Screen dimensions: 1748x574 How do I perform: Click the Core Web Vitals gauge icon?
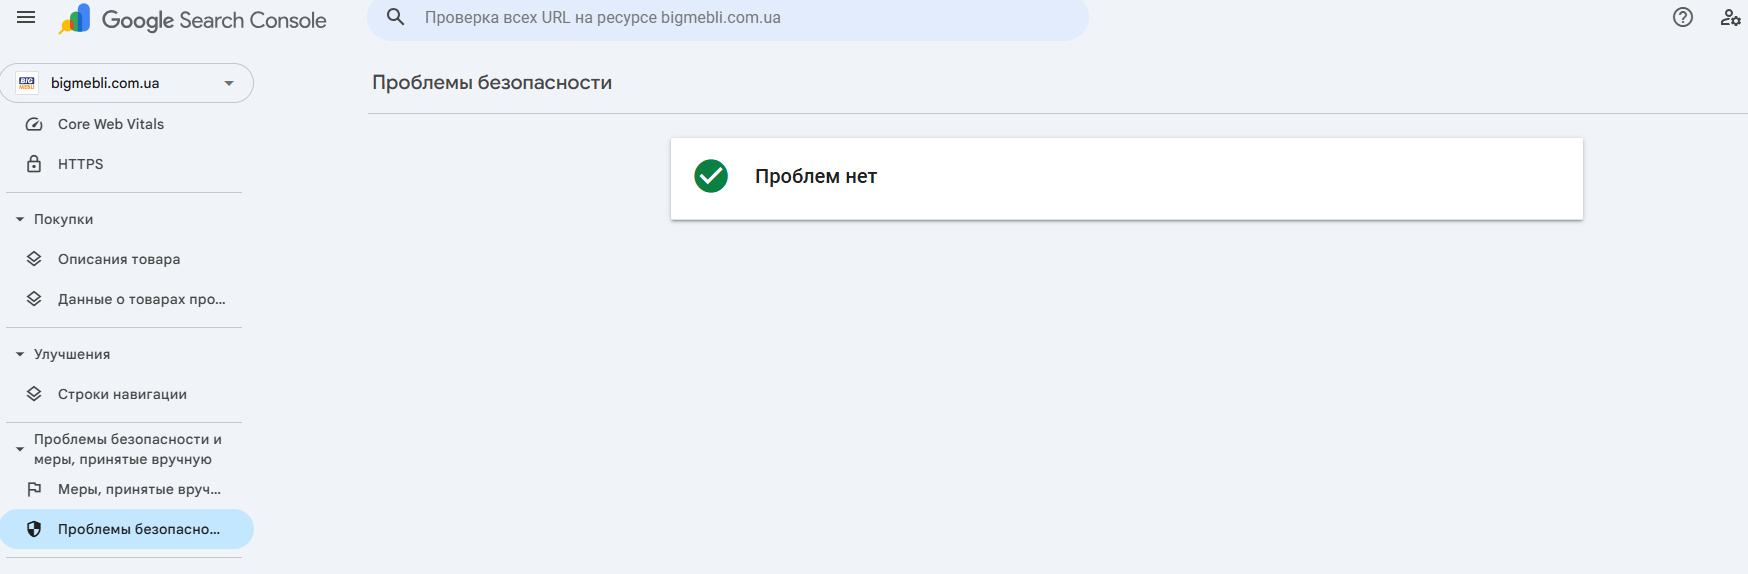tap(34, 124)
